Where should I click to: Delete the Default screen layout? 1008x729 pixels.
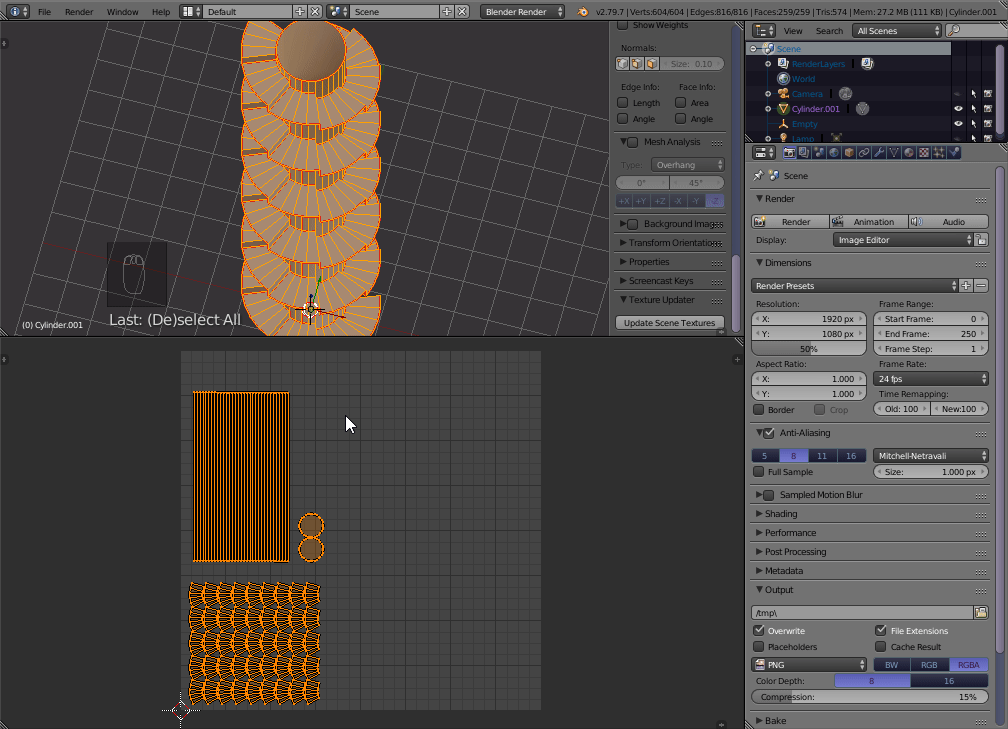(x=315, y=12)
